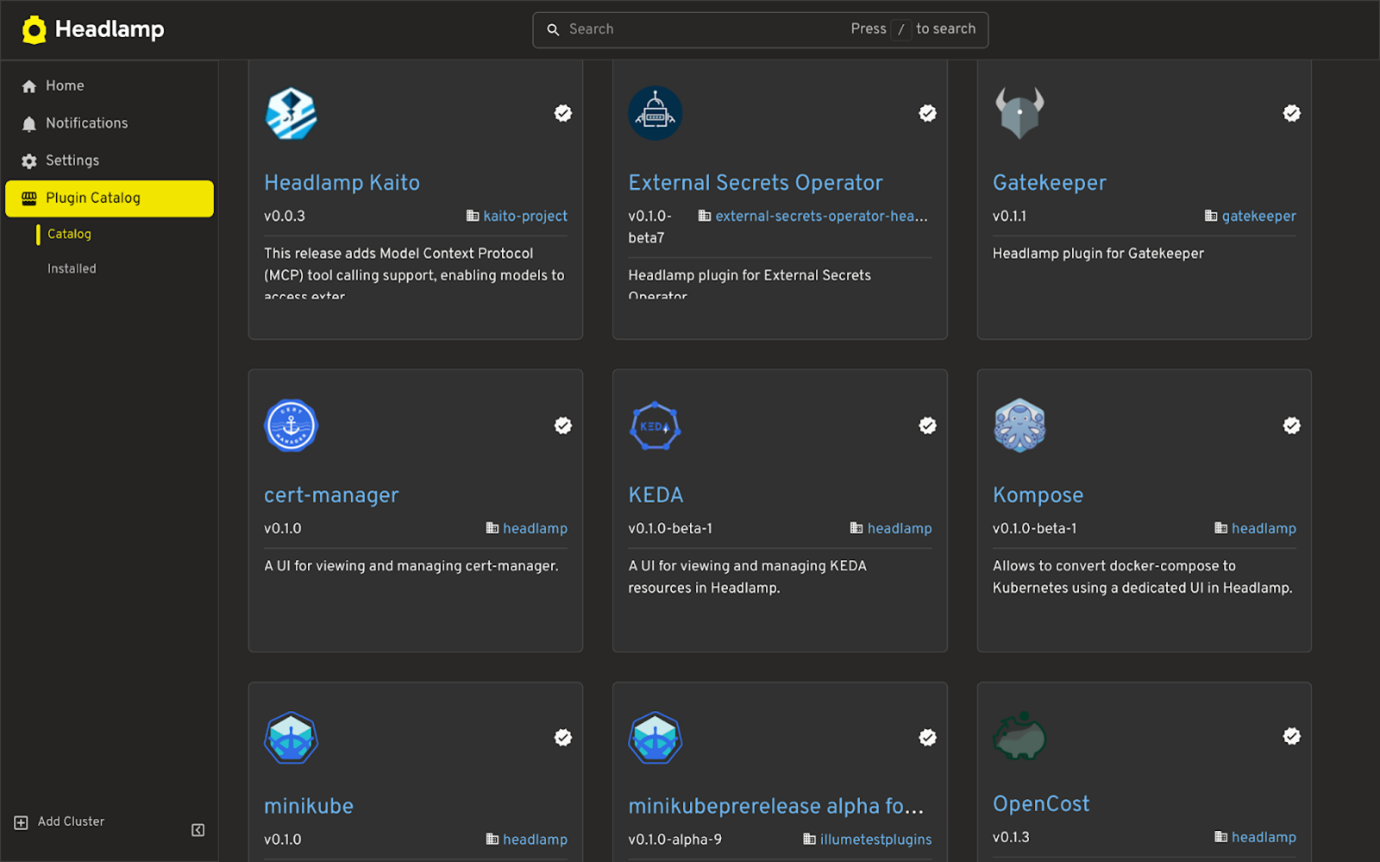
Task: Click the minikube plugin logo
Action: coord(291,738)
